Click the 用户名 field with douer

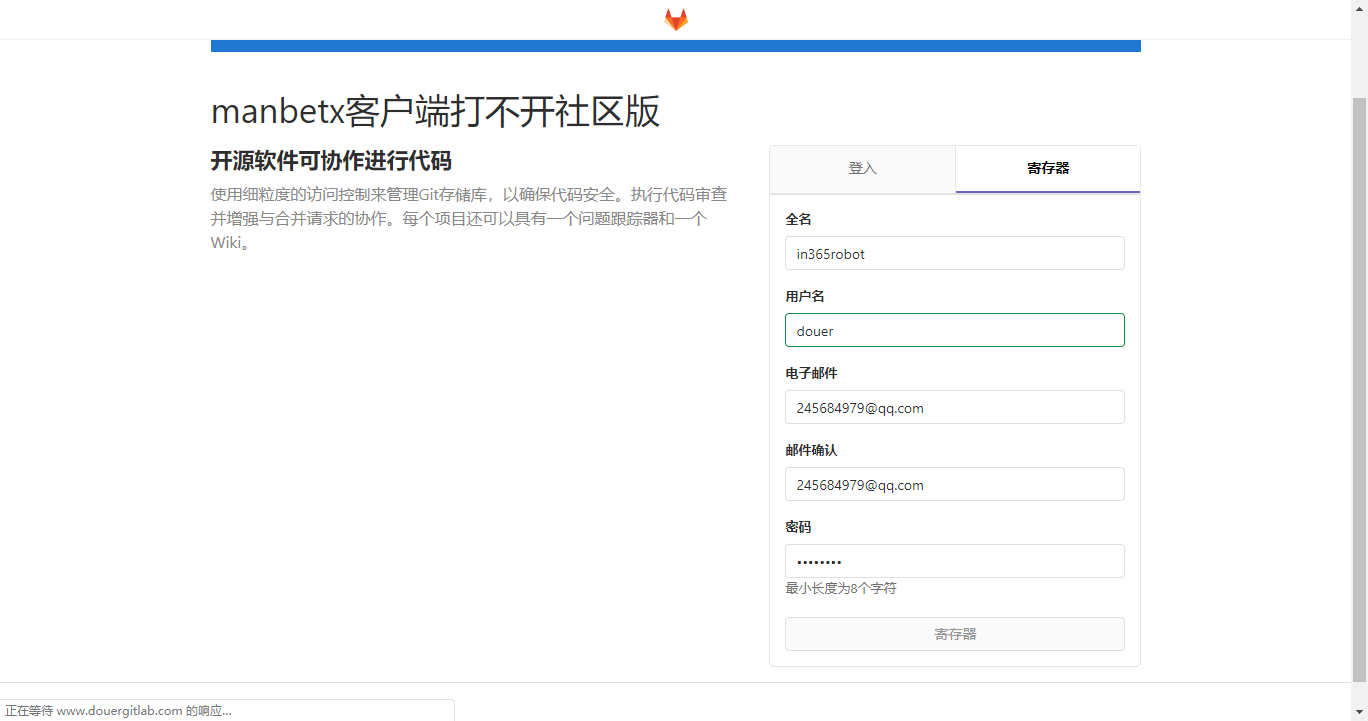pyautogui.click(x=955, y=330)
